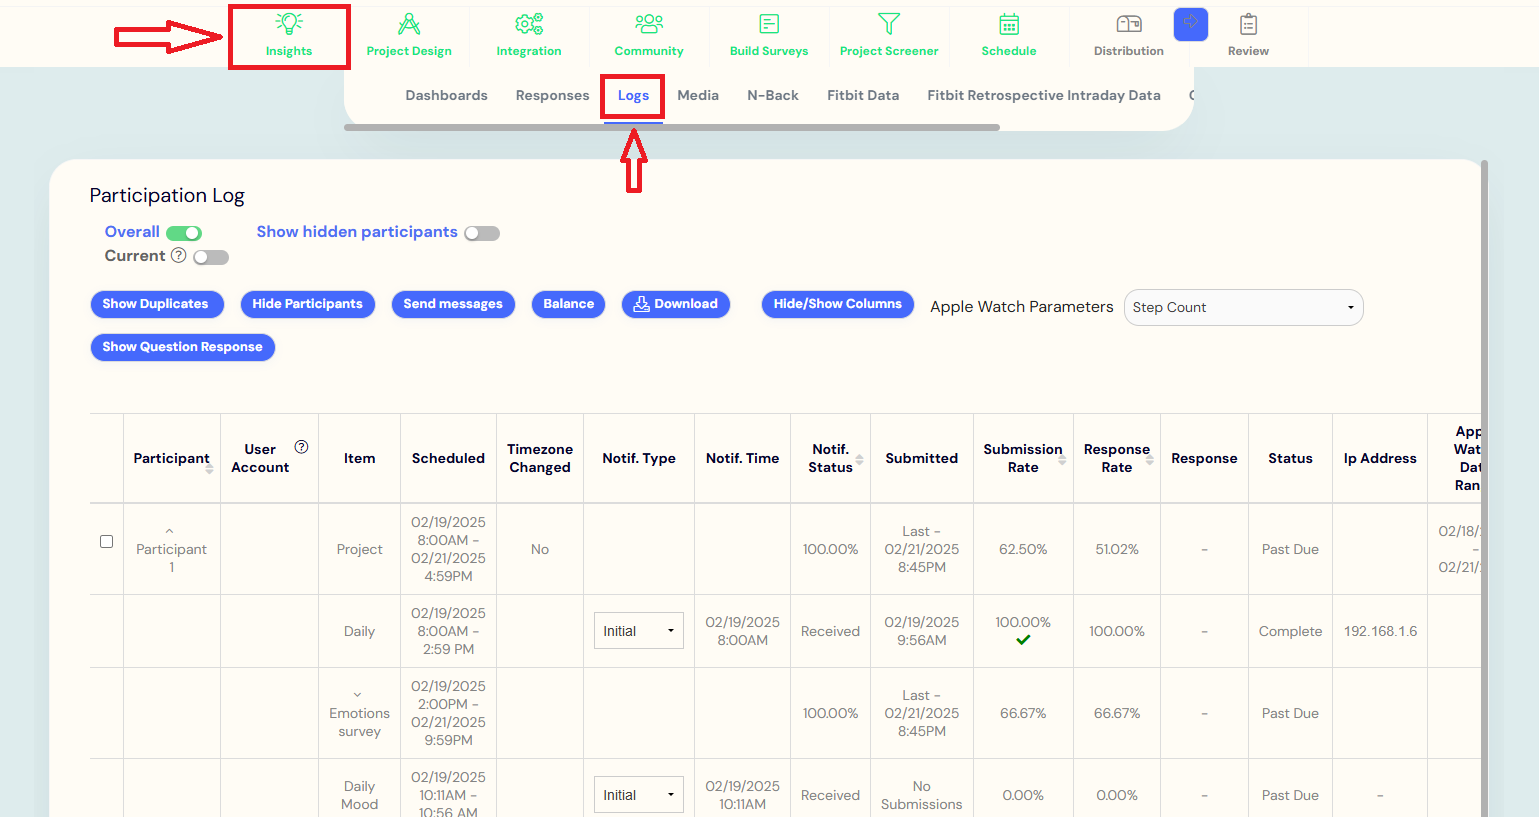Open the N-Back tab

(773, 95)
